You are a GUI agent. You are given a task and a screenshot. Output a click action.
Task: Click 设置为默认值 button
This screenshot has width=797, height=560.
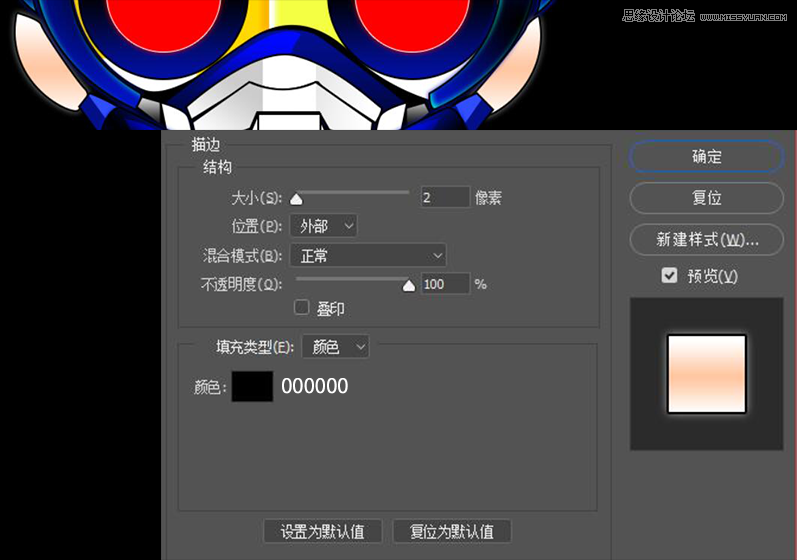click(323, 532)
